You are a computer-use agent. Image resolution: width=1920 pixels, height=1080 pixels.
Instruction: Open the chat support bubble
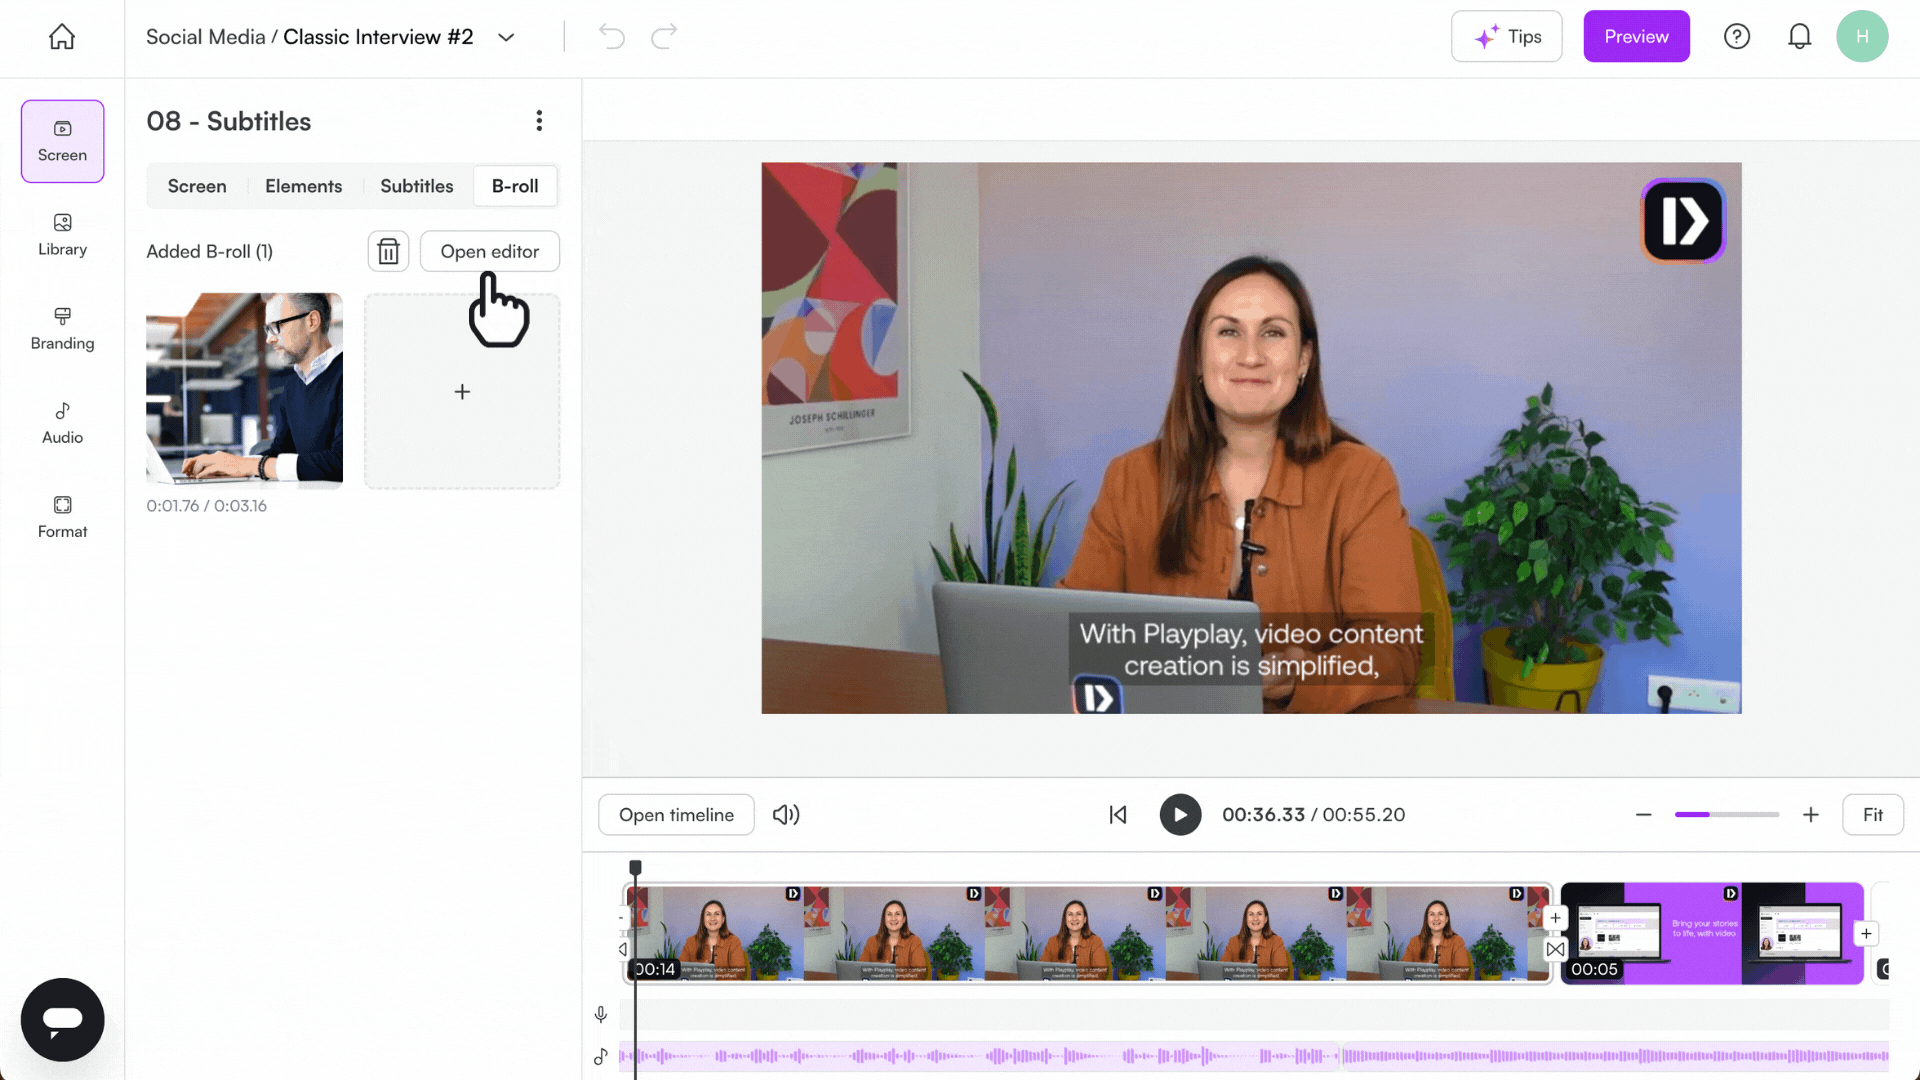[62, 1019]
